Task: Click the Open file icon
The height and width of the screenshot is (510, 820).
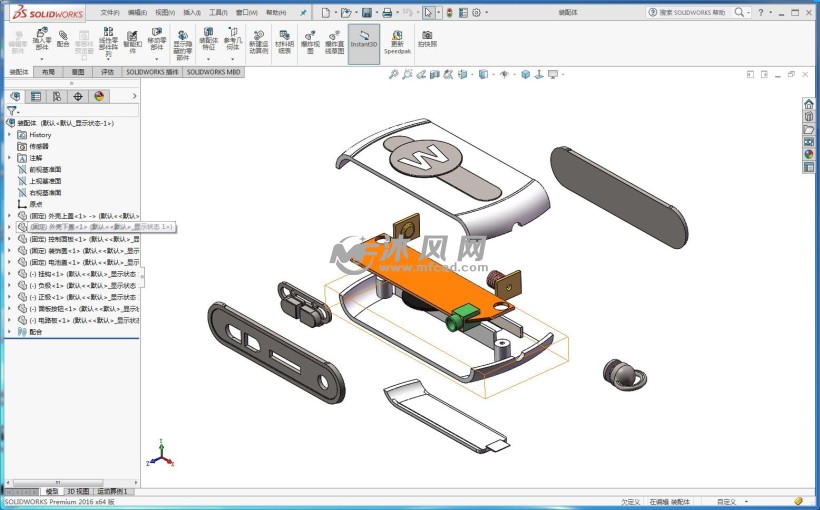Action: pyautogui.click(x=346, y=13)
